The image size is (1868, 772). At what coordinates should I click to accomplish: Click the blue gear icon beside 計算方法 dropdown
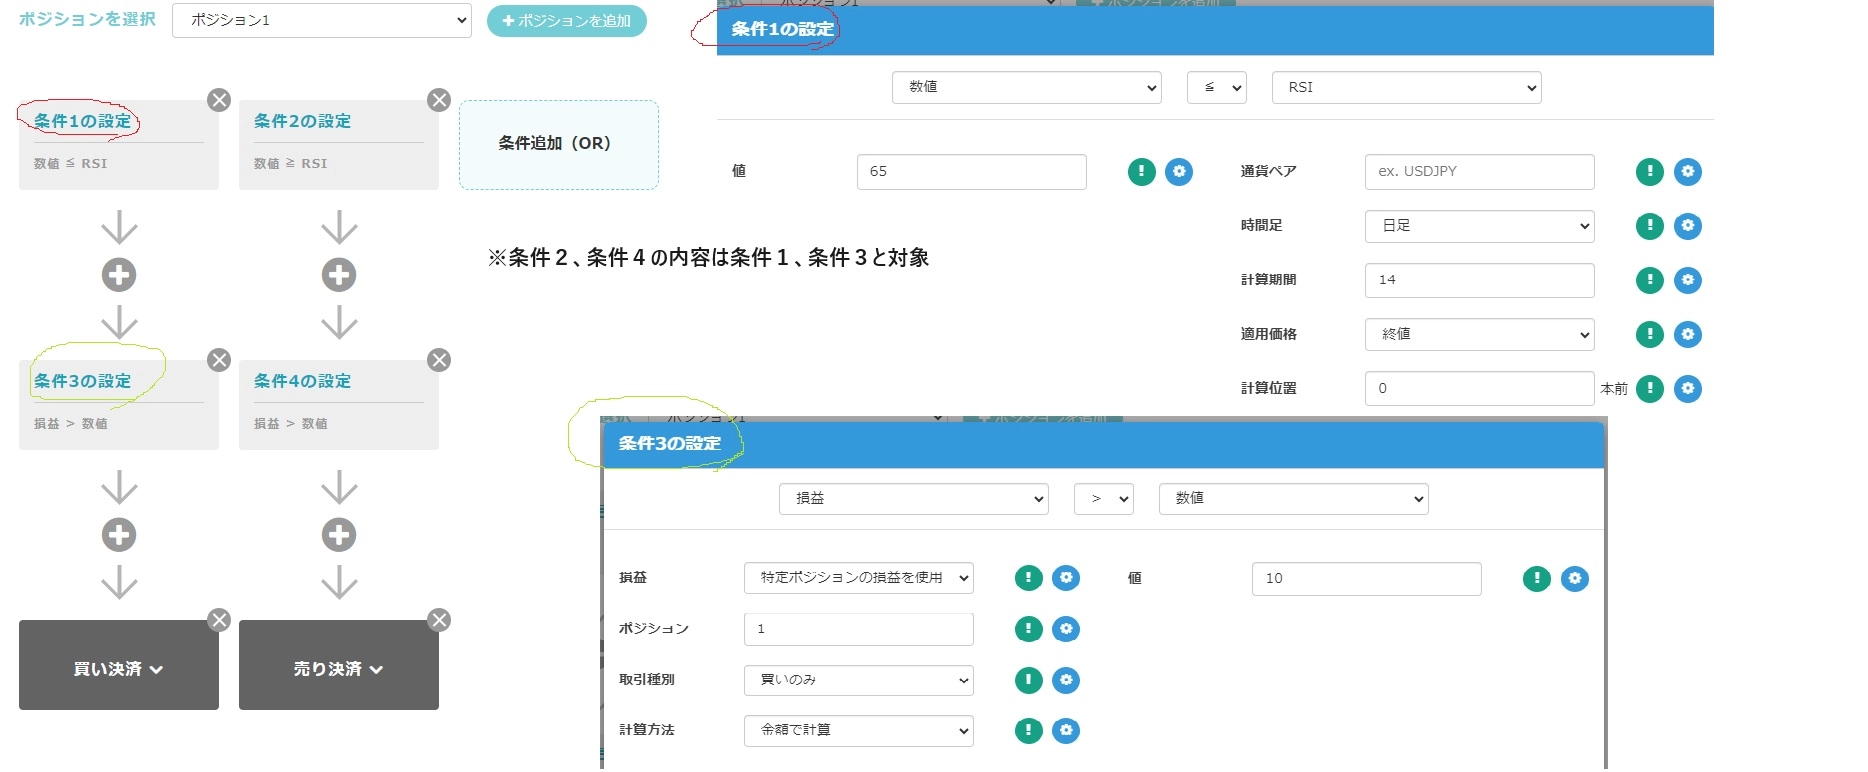pos(1066,731)
